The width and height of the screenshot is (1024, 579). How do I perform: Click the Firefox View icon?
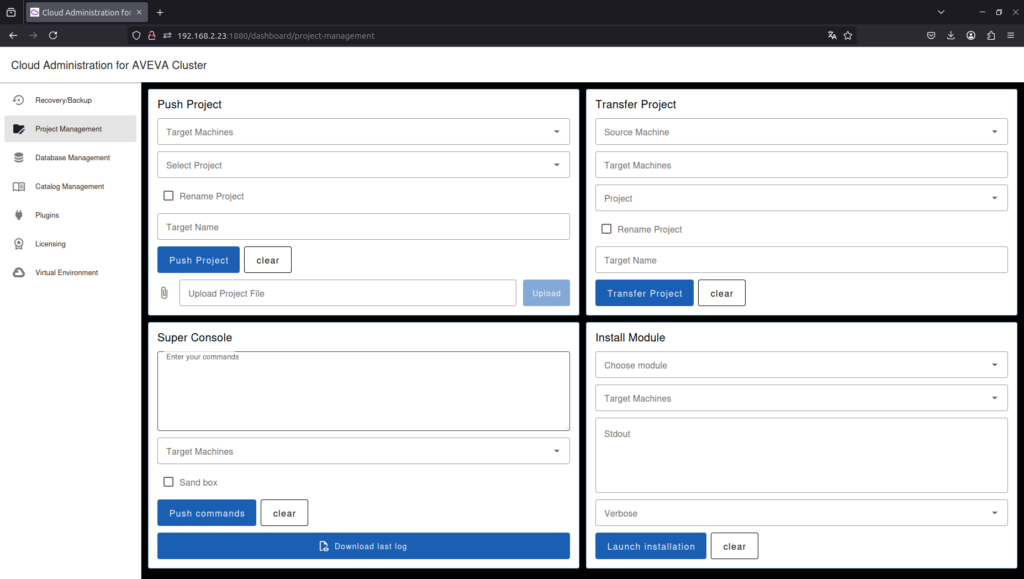click(11, 12)
